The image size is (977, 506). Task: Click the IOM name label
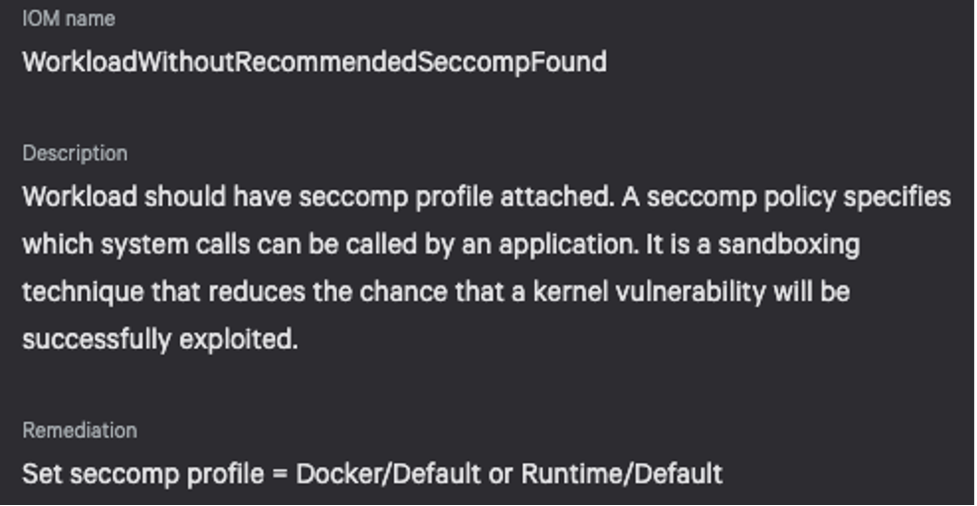[x=69, y=19]
